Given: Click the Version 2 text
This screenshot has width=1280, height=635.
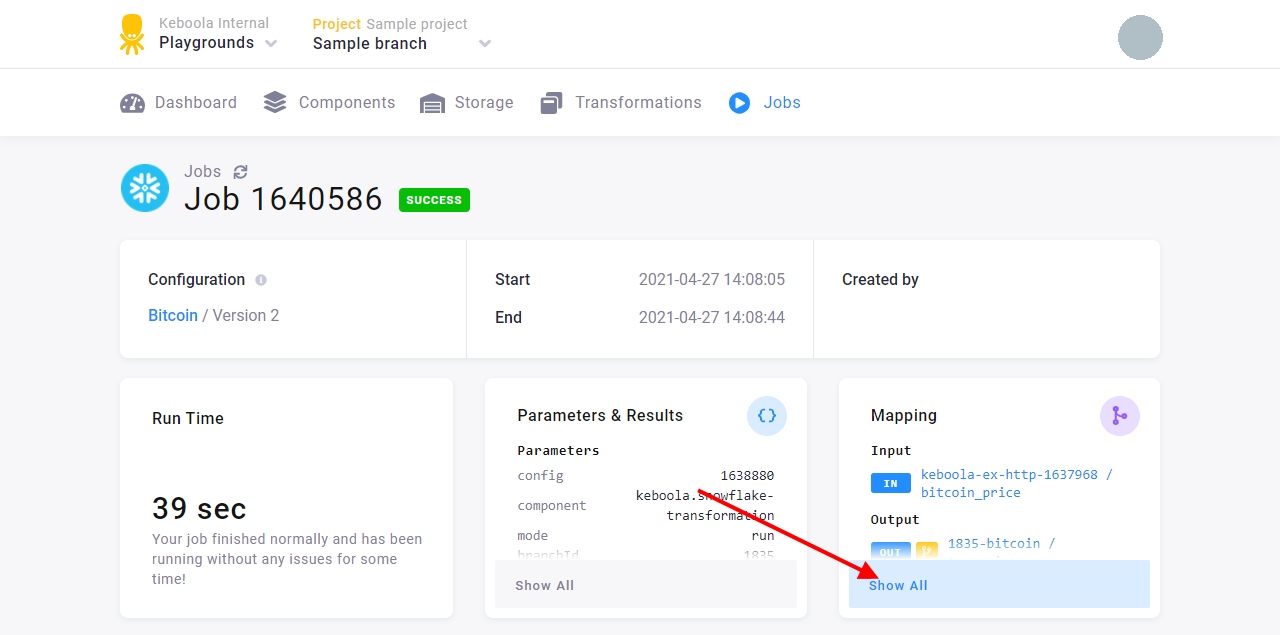Looking at the screenshot, I should [x=246, y=315].
